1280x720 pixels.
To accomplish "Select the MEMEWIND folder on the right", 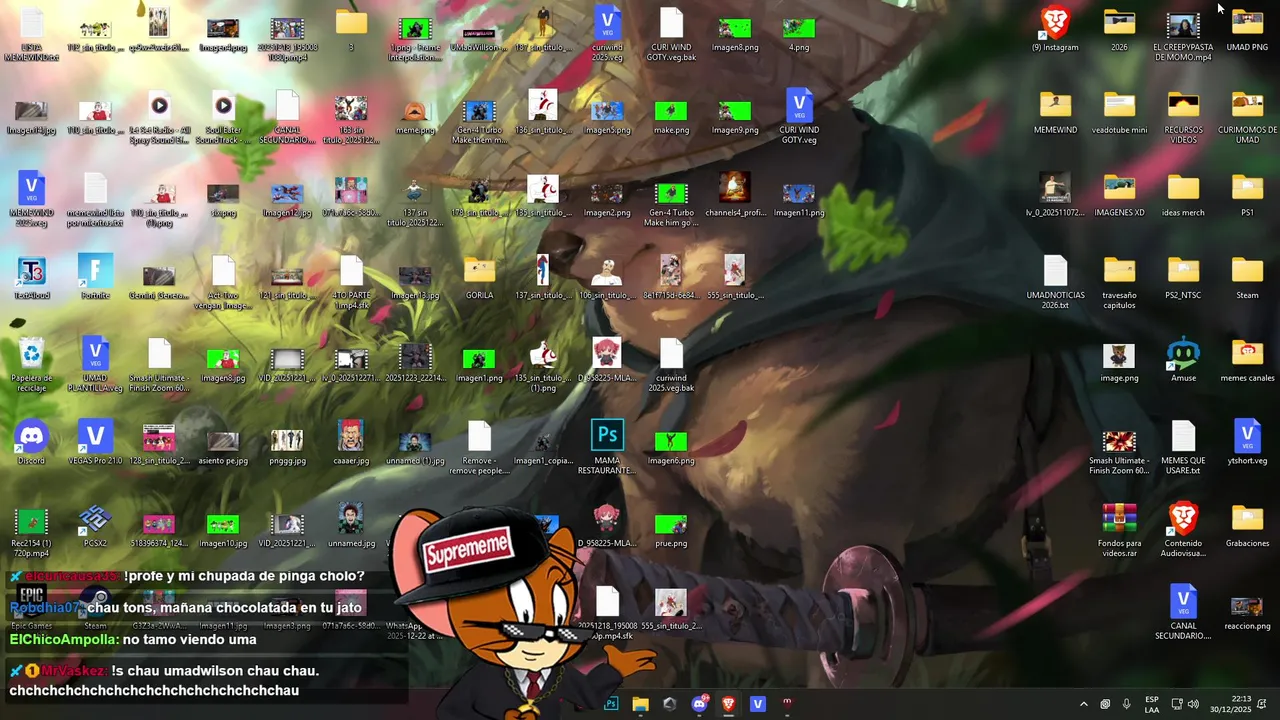I will pos(1055,112).
